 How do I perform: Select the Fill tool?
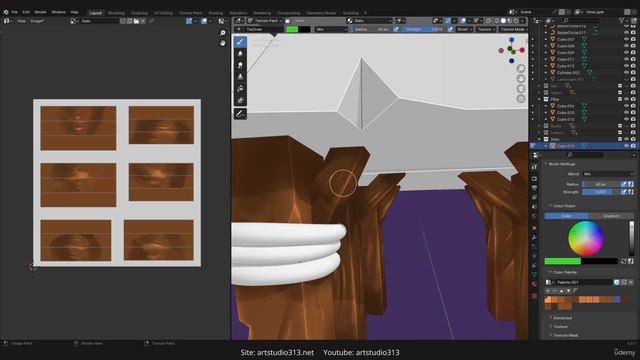240,89
